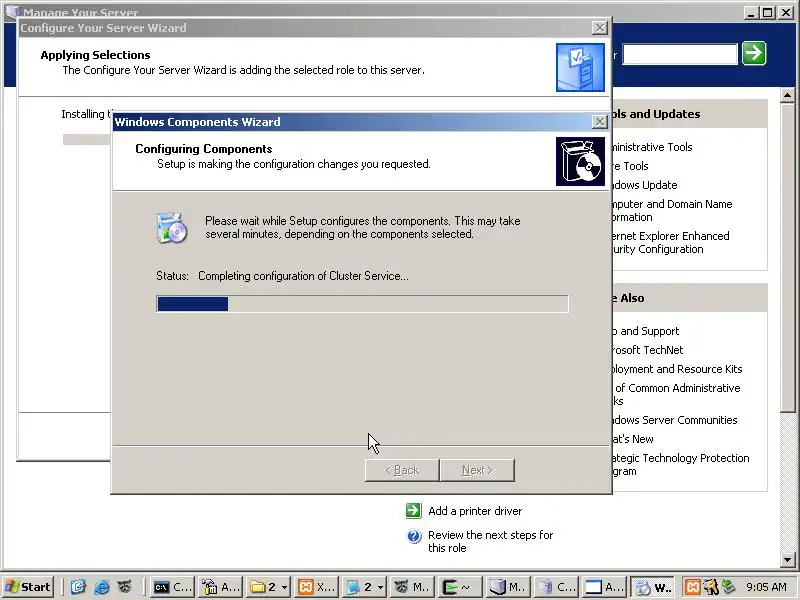Click the Cluster Service configuration progress bar
The width and height of the screenshot is (800, 600).
[x=362, y=304]
